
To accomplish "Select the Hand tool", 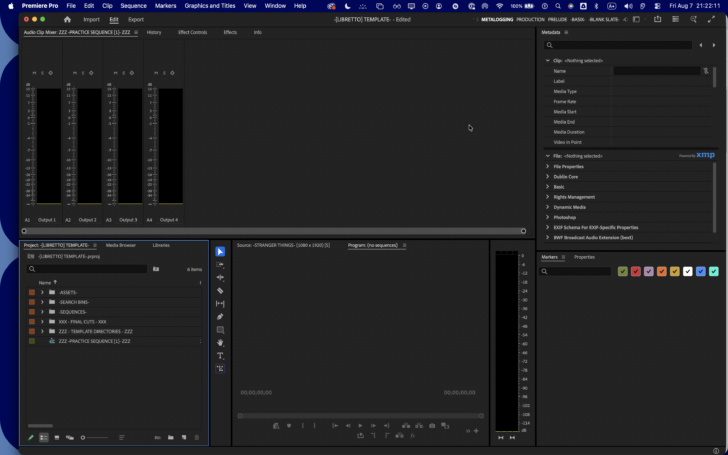I will point(220,343).
